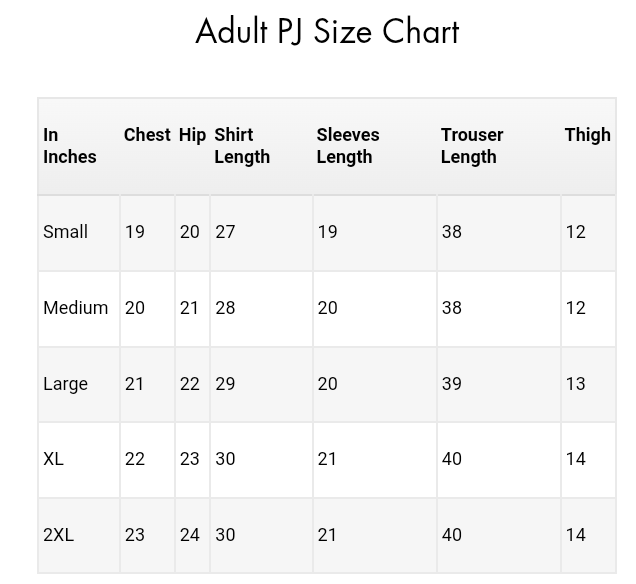Click the Thigh column header
This screenshot has width=636, height=584.
587,135
